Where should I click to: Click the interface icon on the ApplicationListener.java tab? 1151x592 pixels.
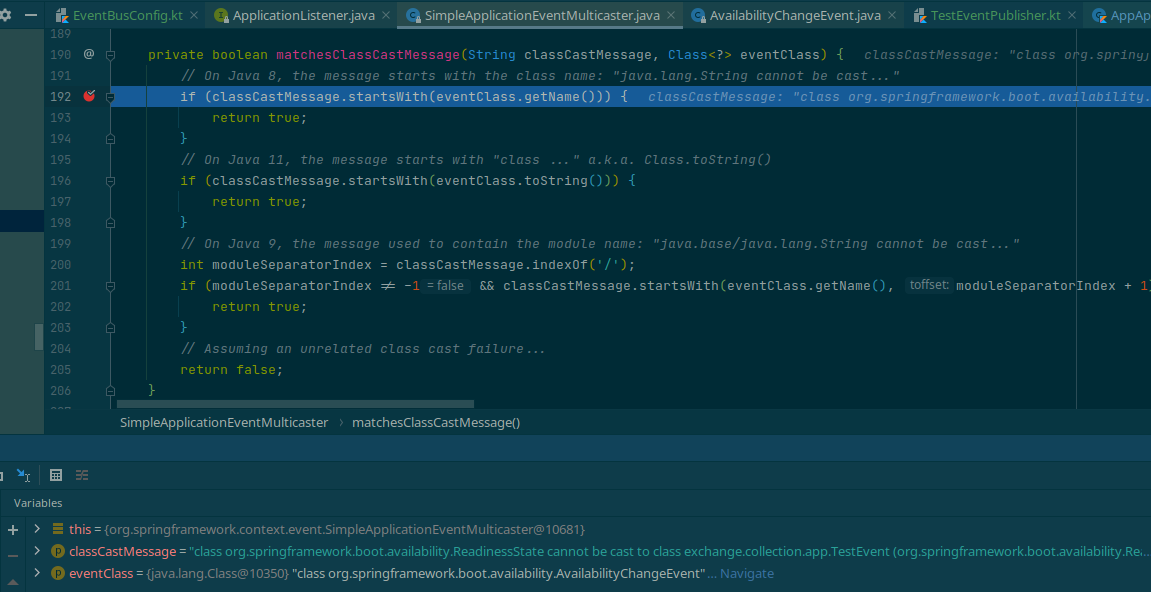pyautogui.click(x=221, y=15)
